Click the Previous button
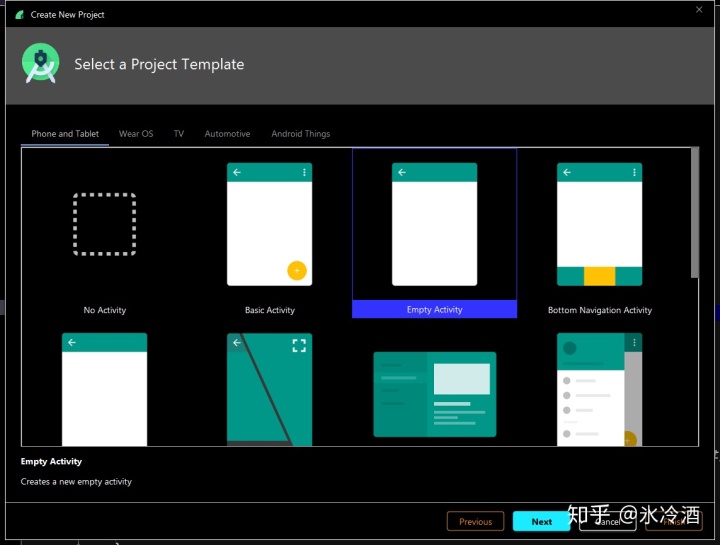Image resolution: width=720 pixels, height=545 pixels. tap(475, 522)
